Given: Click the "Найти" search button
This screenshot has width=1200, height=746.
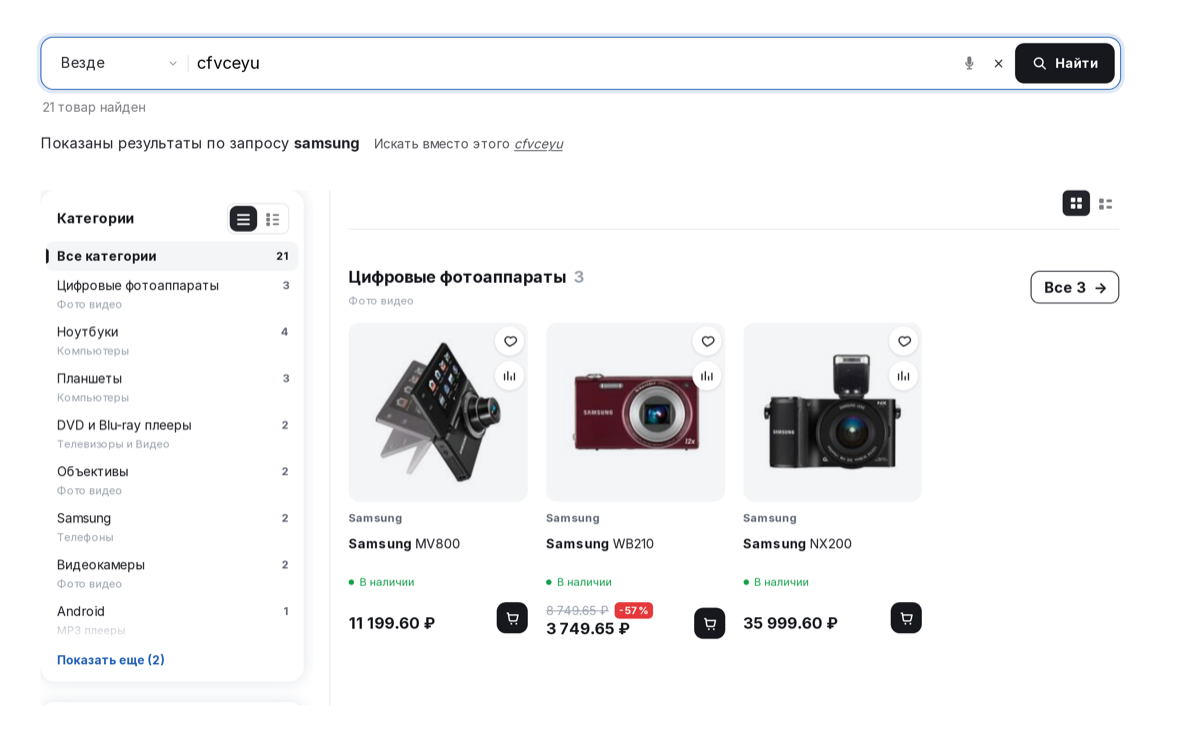Looking at the screenshot, I should point(1065,63).
